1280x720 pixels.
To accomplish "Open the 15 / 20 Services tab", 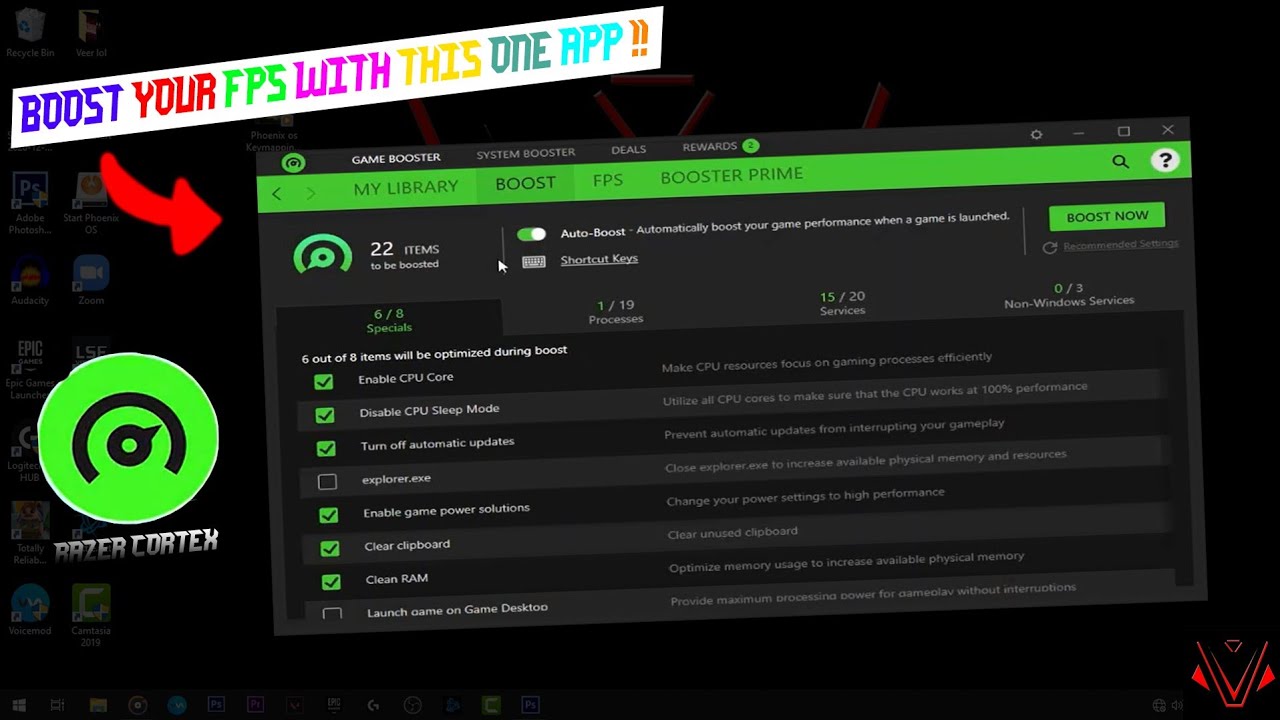I will tap(842, 303).
